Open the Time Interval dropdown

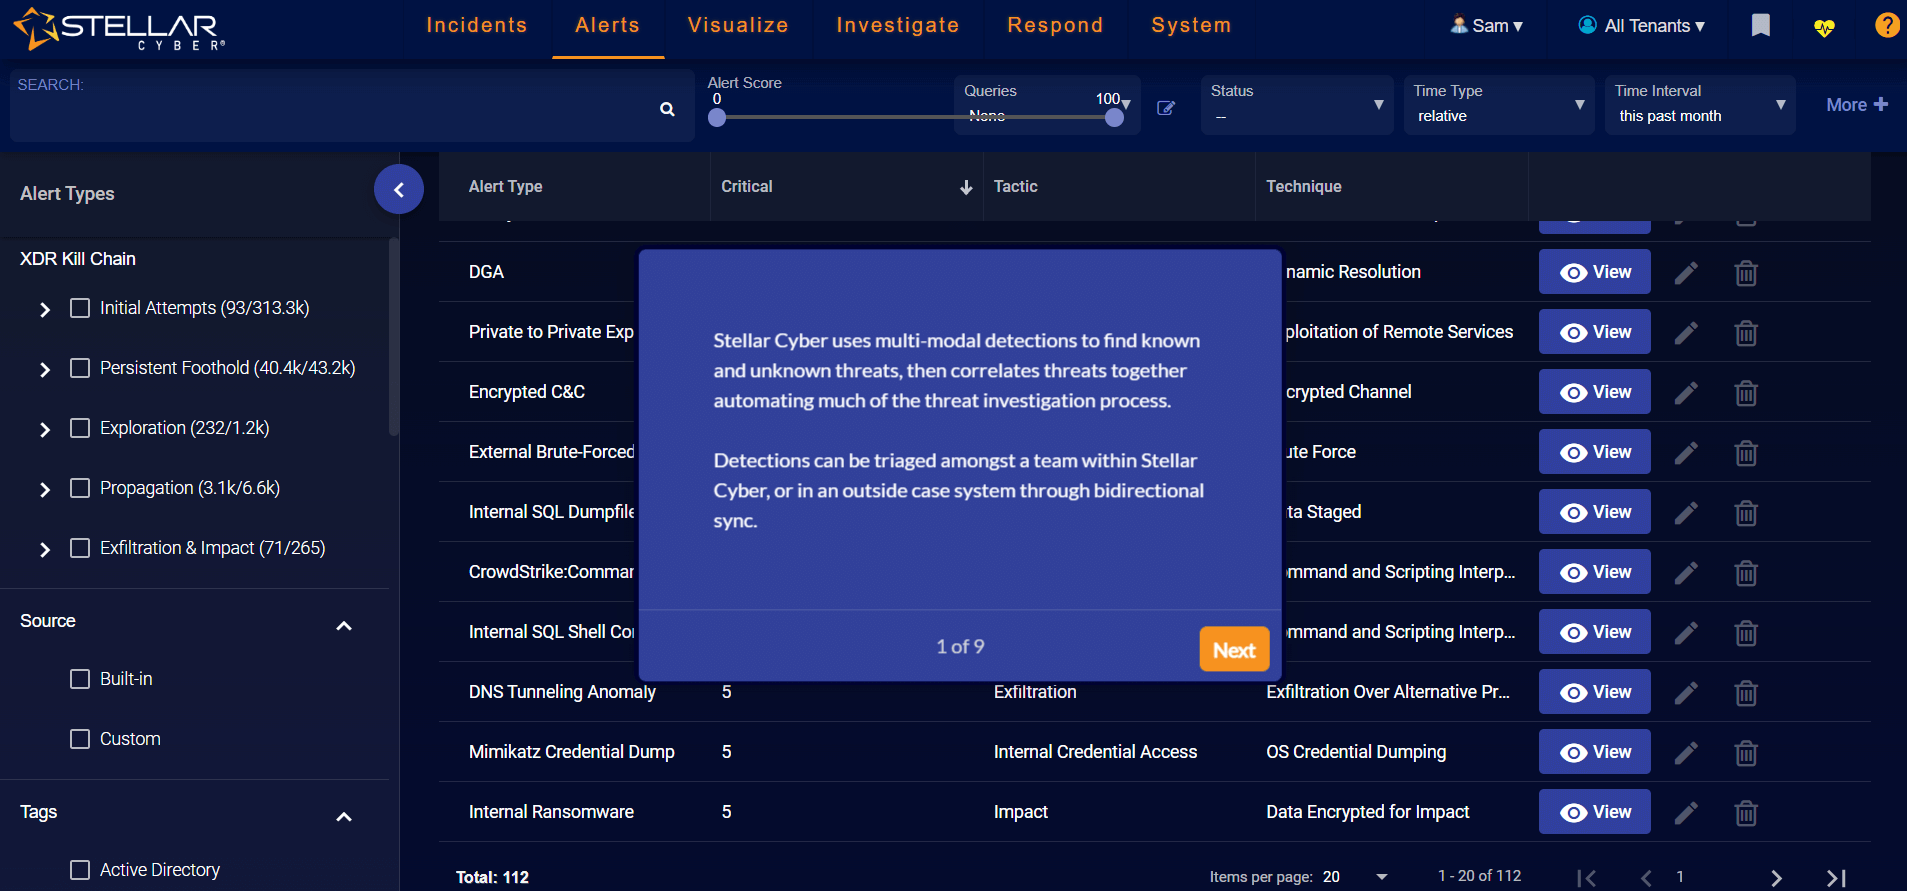(x=1699, y=105)
